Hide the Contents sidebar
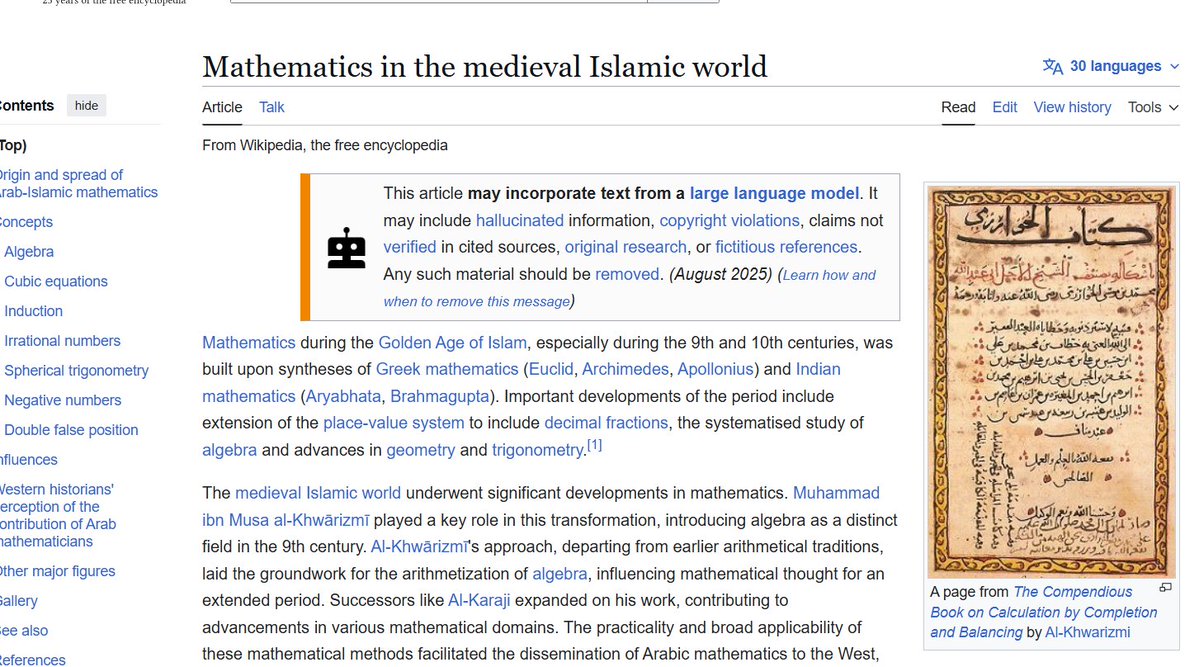The image size is (1199, 667). (86, 106)
